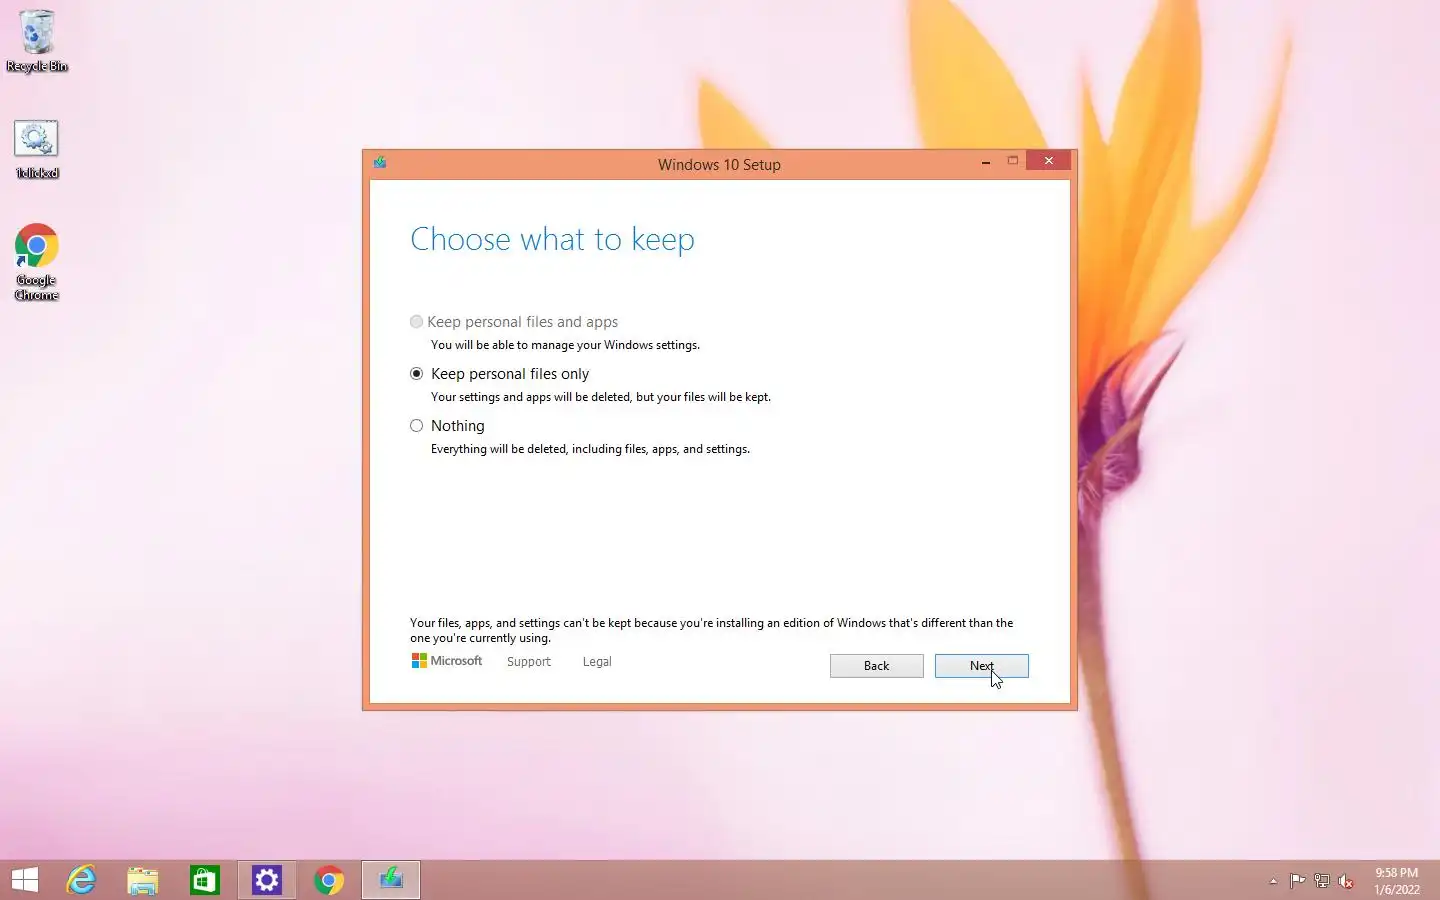Open the Support link
Viewport: 1440px width, 900px height.
click(529, 662)
